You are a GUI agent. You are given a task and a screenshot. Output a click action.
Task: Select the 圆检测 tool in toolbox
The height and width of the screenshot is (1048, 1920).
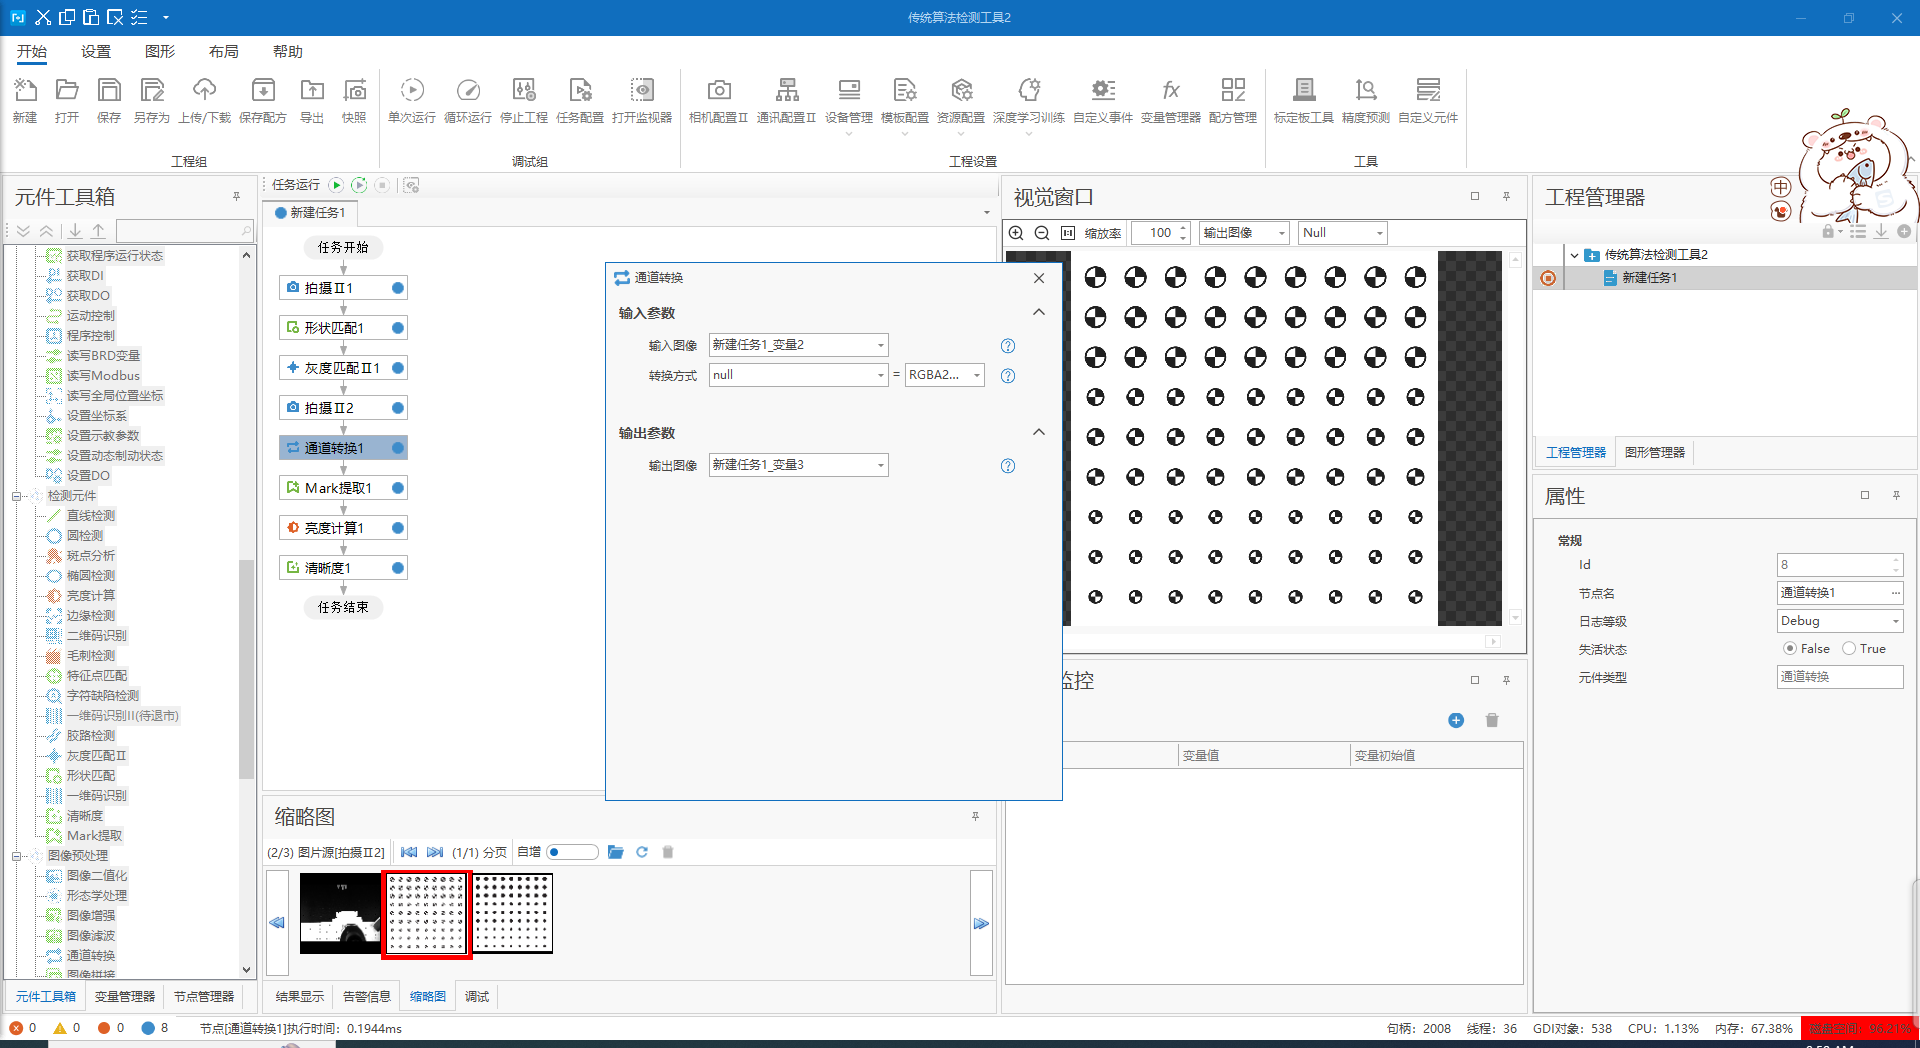click(x=84, y=536)
